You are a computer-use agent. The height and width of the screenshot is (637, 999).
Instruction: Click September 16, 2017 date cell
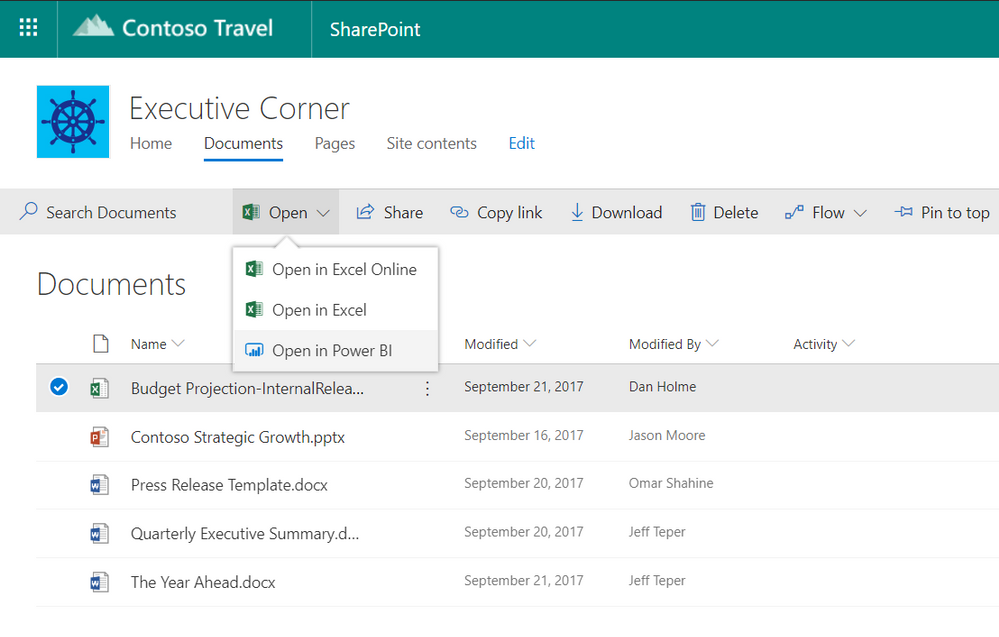click(x=524, y=435)
